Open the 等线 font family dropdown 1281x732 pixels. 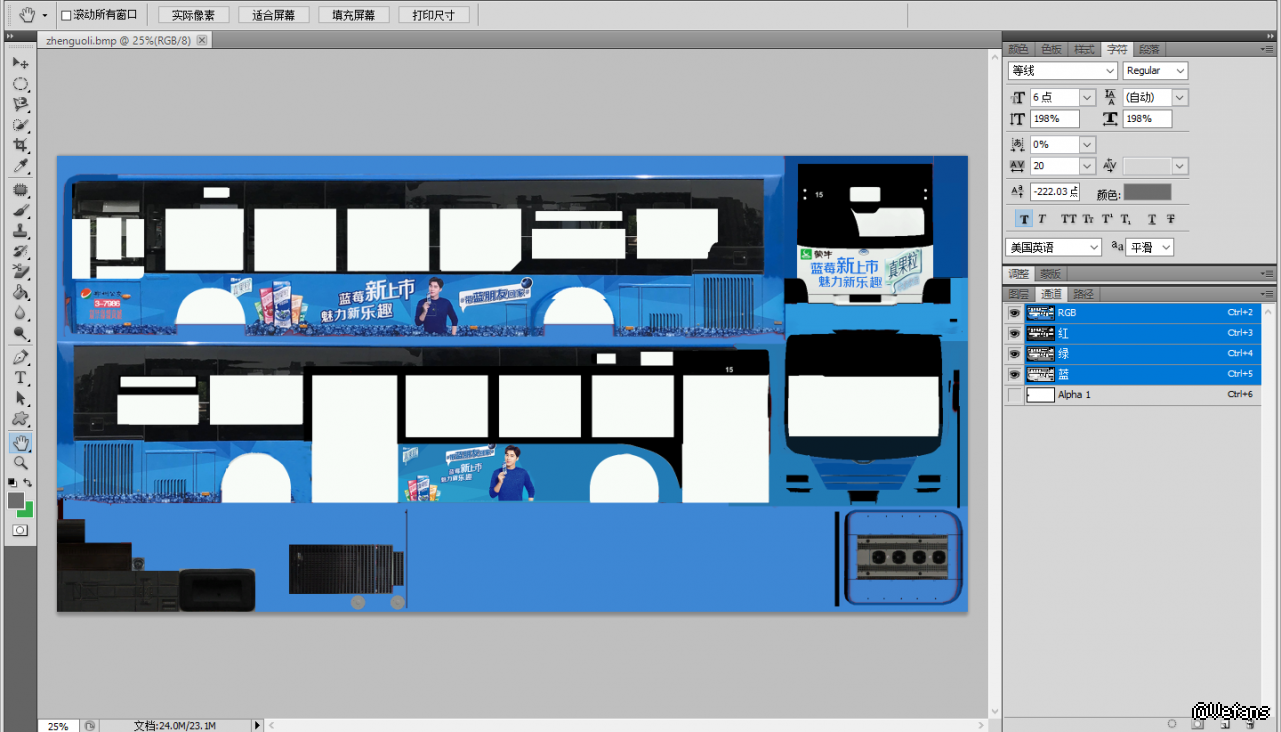(1110, 71)
